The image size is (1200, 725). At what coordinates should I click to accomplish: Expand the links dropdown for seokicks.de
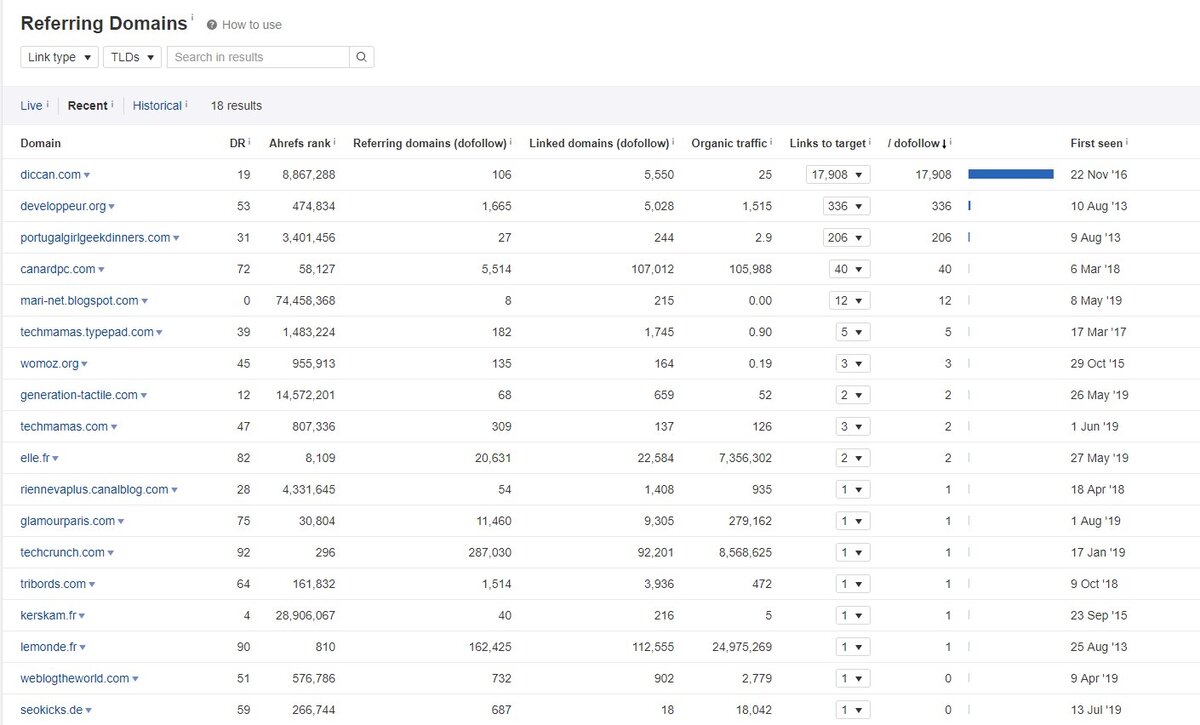pyautogui.click(x=853, y=710)
